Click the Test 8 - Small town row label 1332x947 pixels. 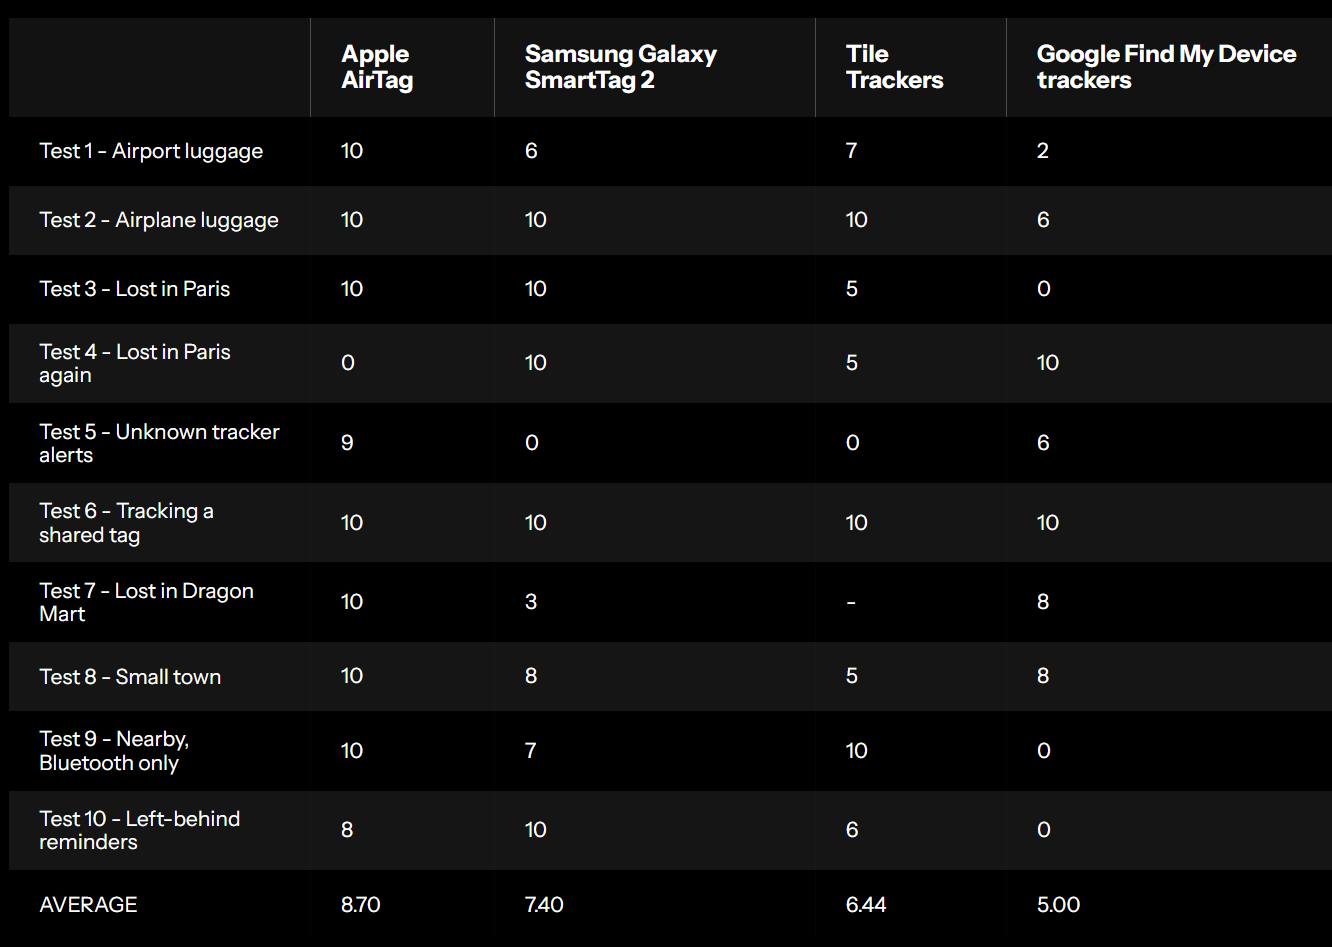tap(130, 677)
